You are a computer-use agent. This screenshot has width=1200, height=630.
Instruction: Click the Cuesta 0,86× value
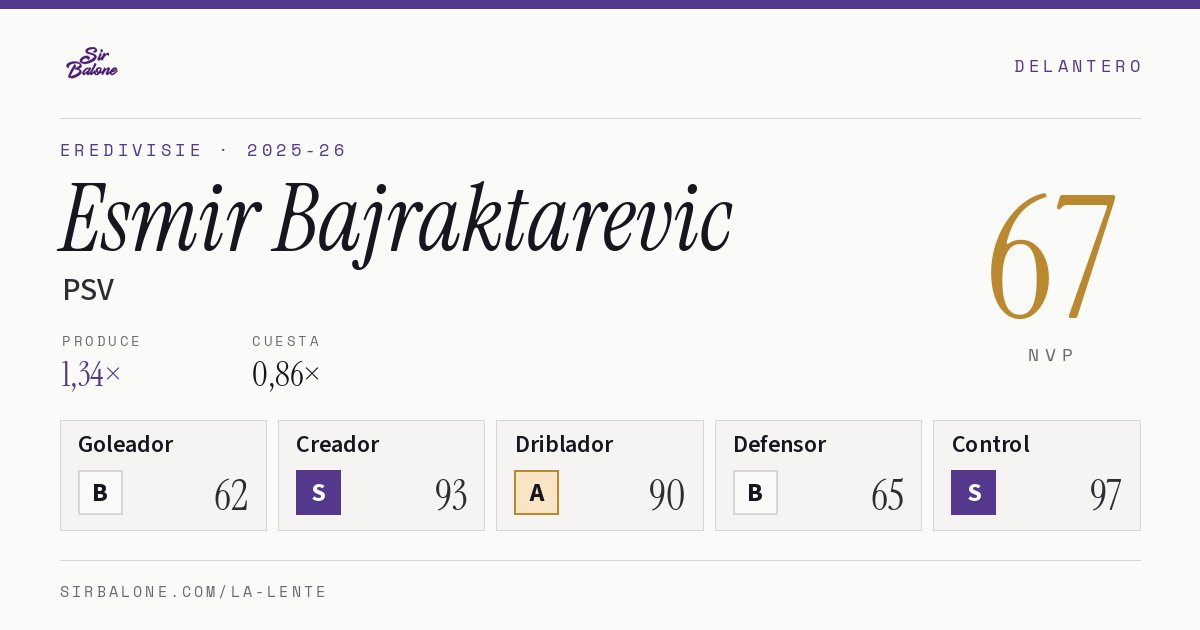coord(286,374)
